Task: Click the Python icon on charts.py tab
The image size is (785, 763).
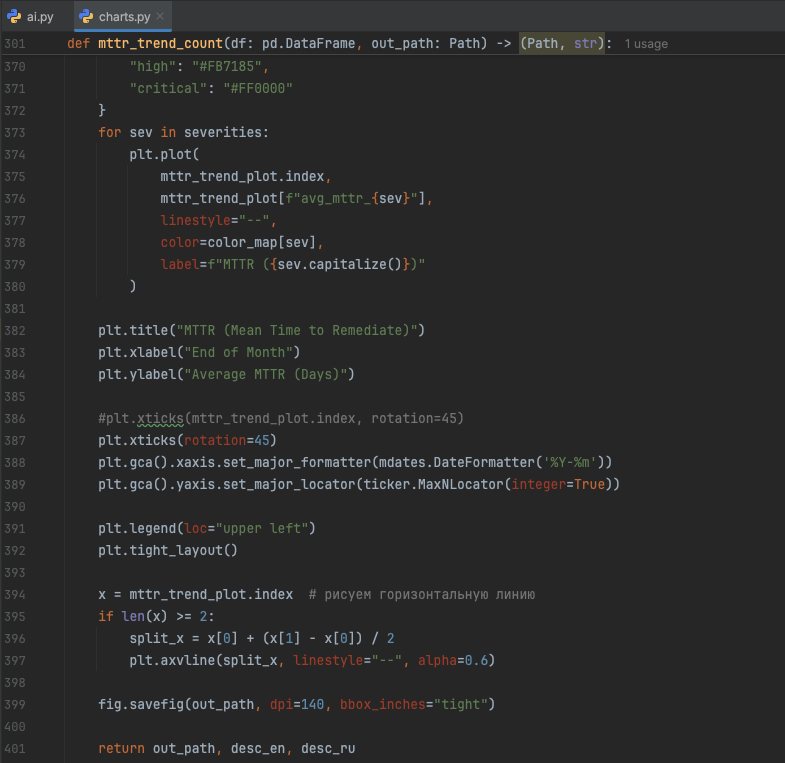Action: (x=87, y=17)
